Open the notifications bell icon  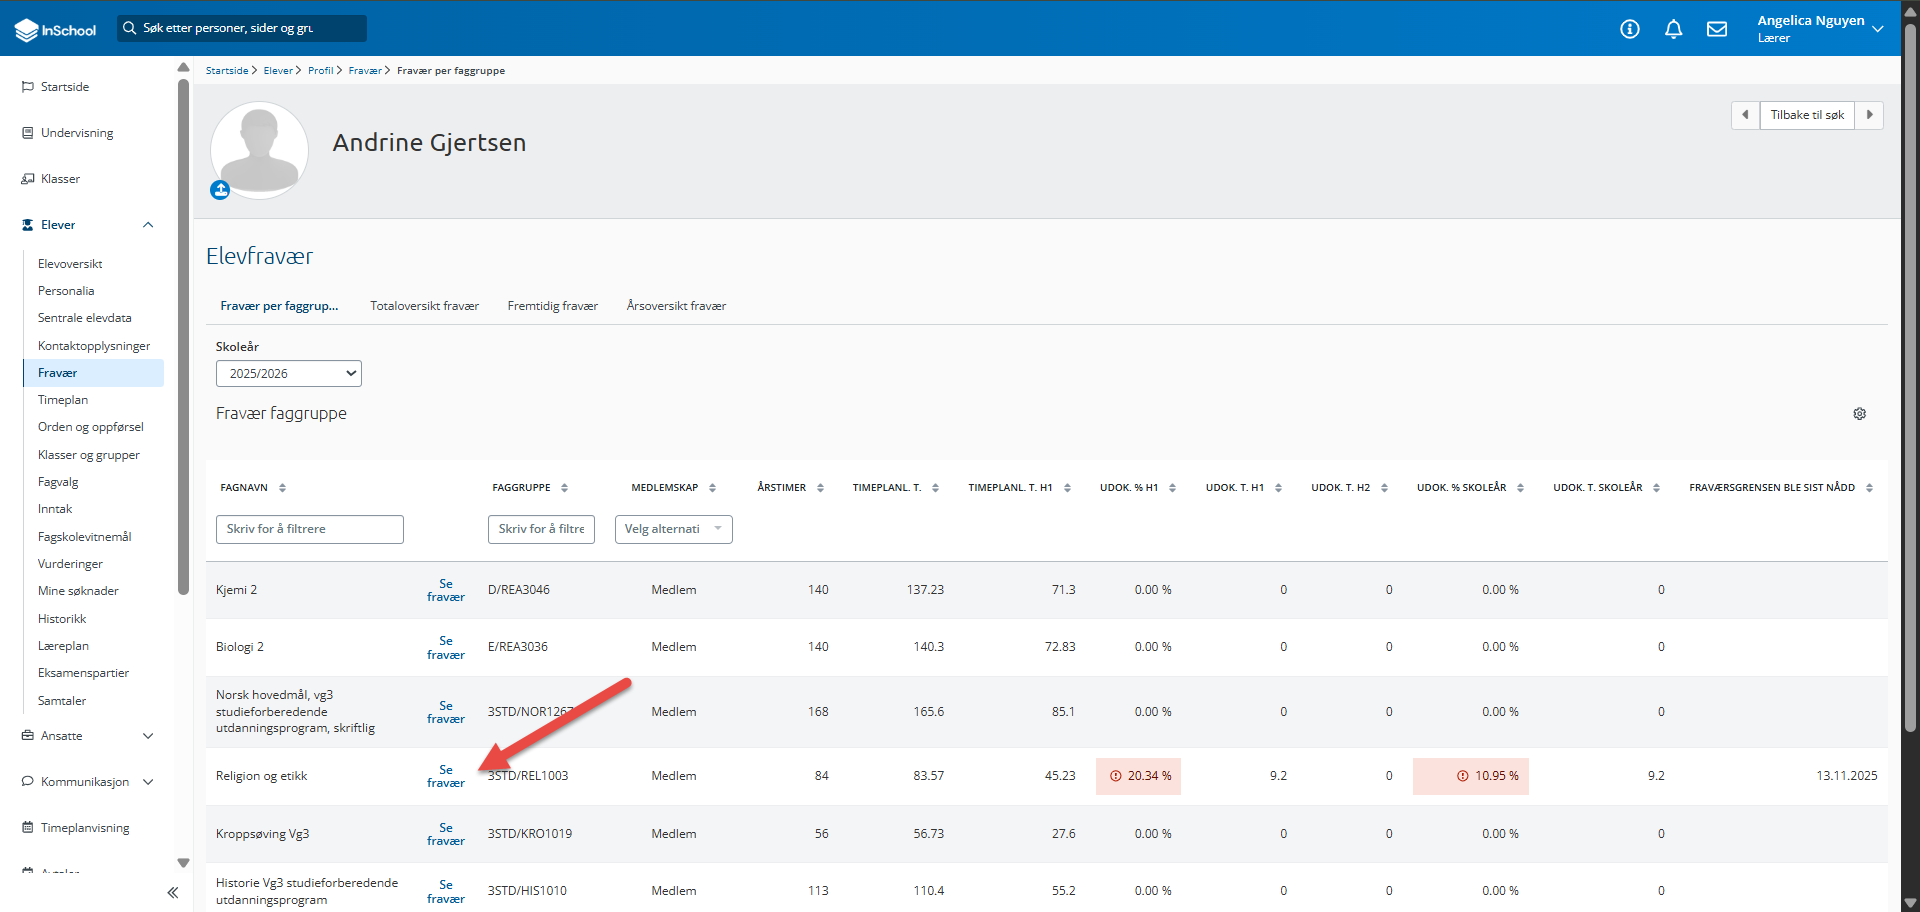(x=1673, y=29)
